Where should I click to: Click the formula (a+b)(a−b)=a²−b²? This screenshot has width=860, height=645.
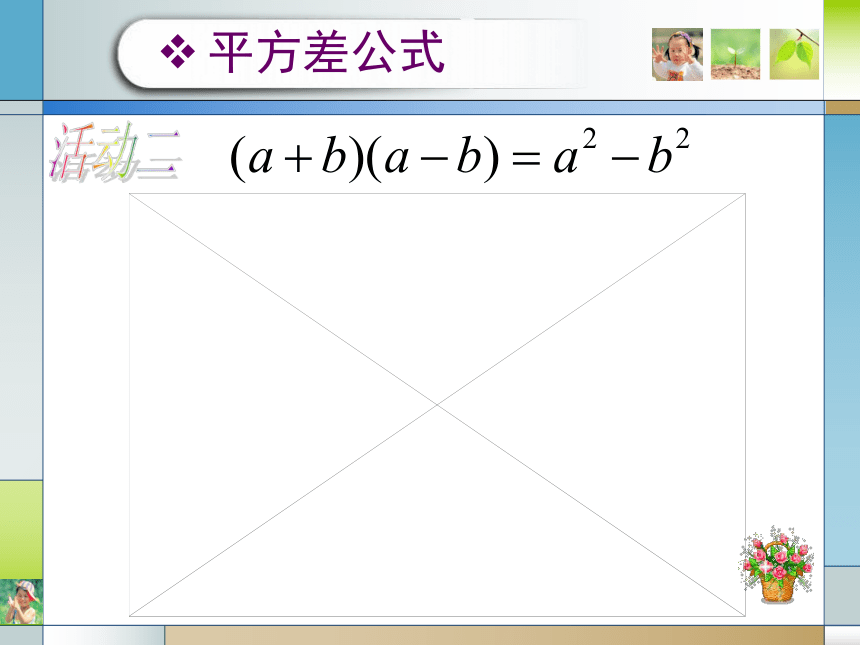coord(459,155)
